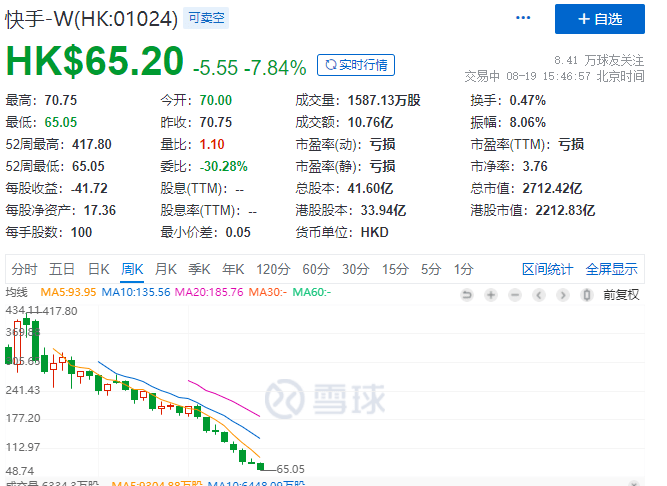Toggle the MA20 moving average indicator
Image resolution: width=667 pixels, height=486 pixels.
pyautogui.click(x=209, y=292)
